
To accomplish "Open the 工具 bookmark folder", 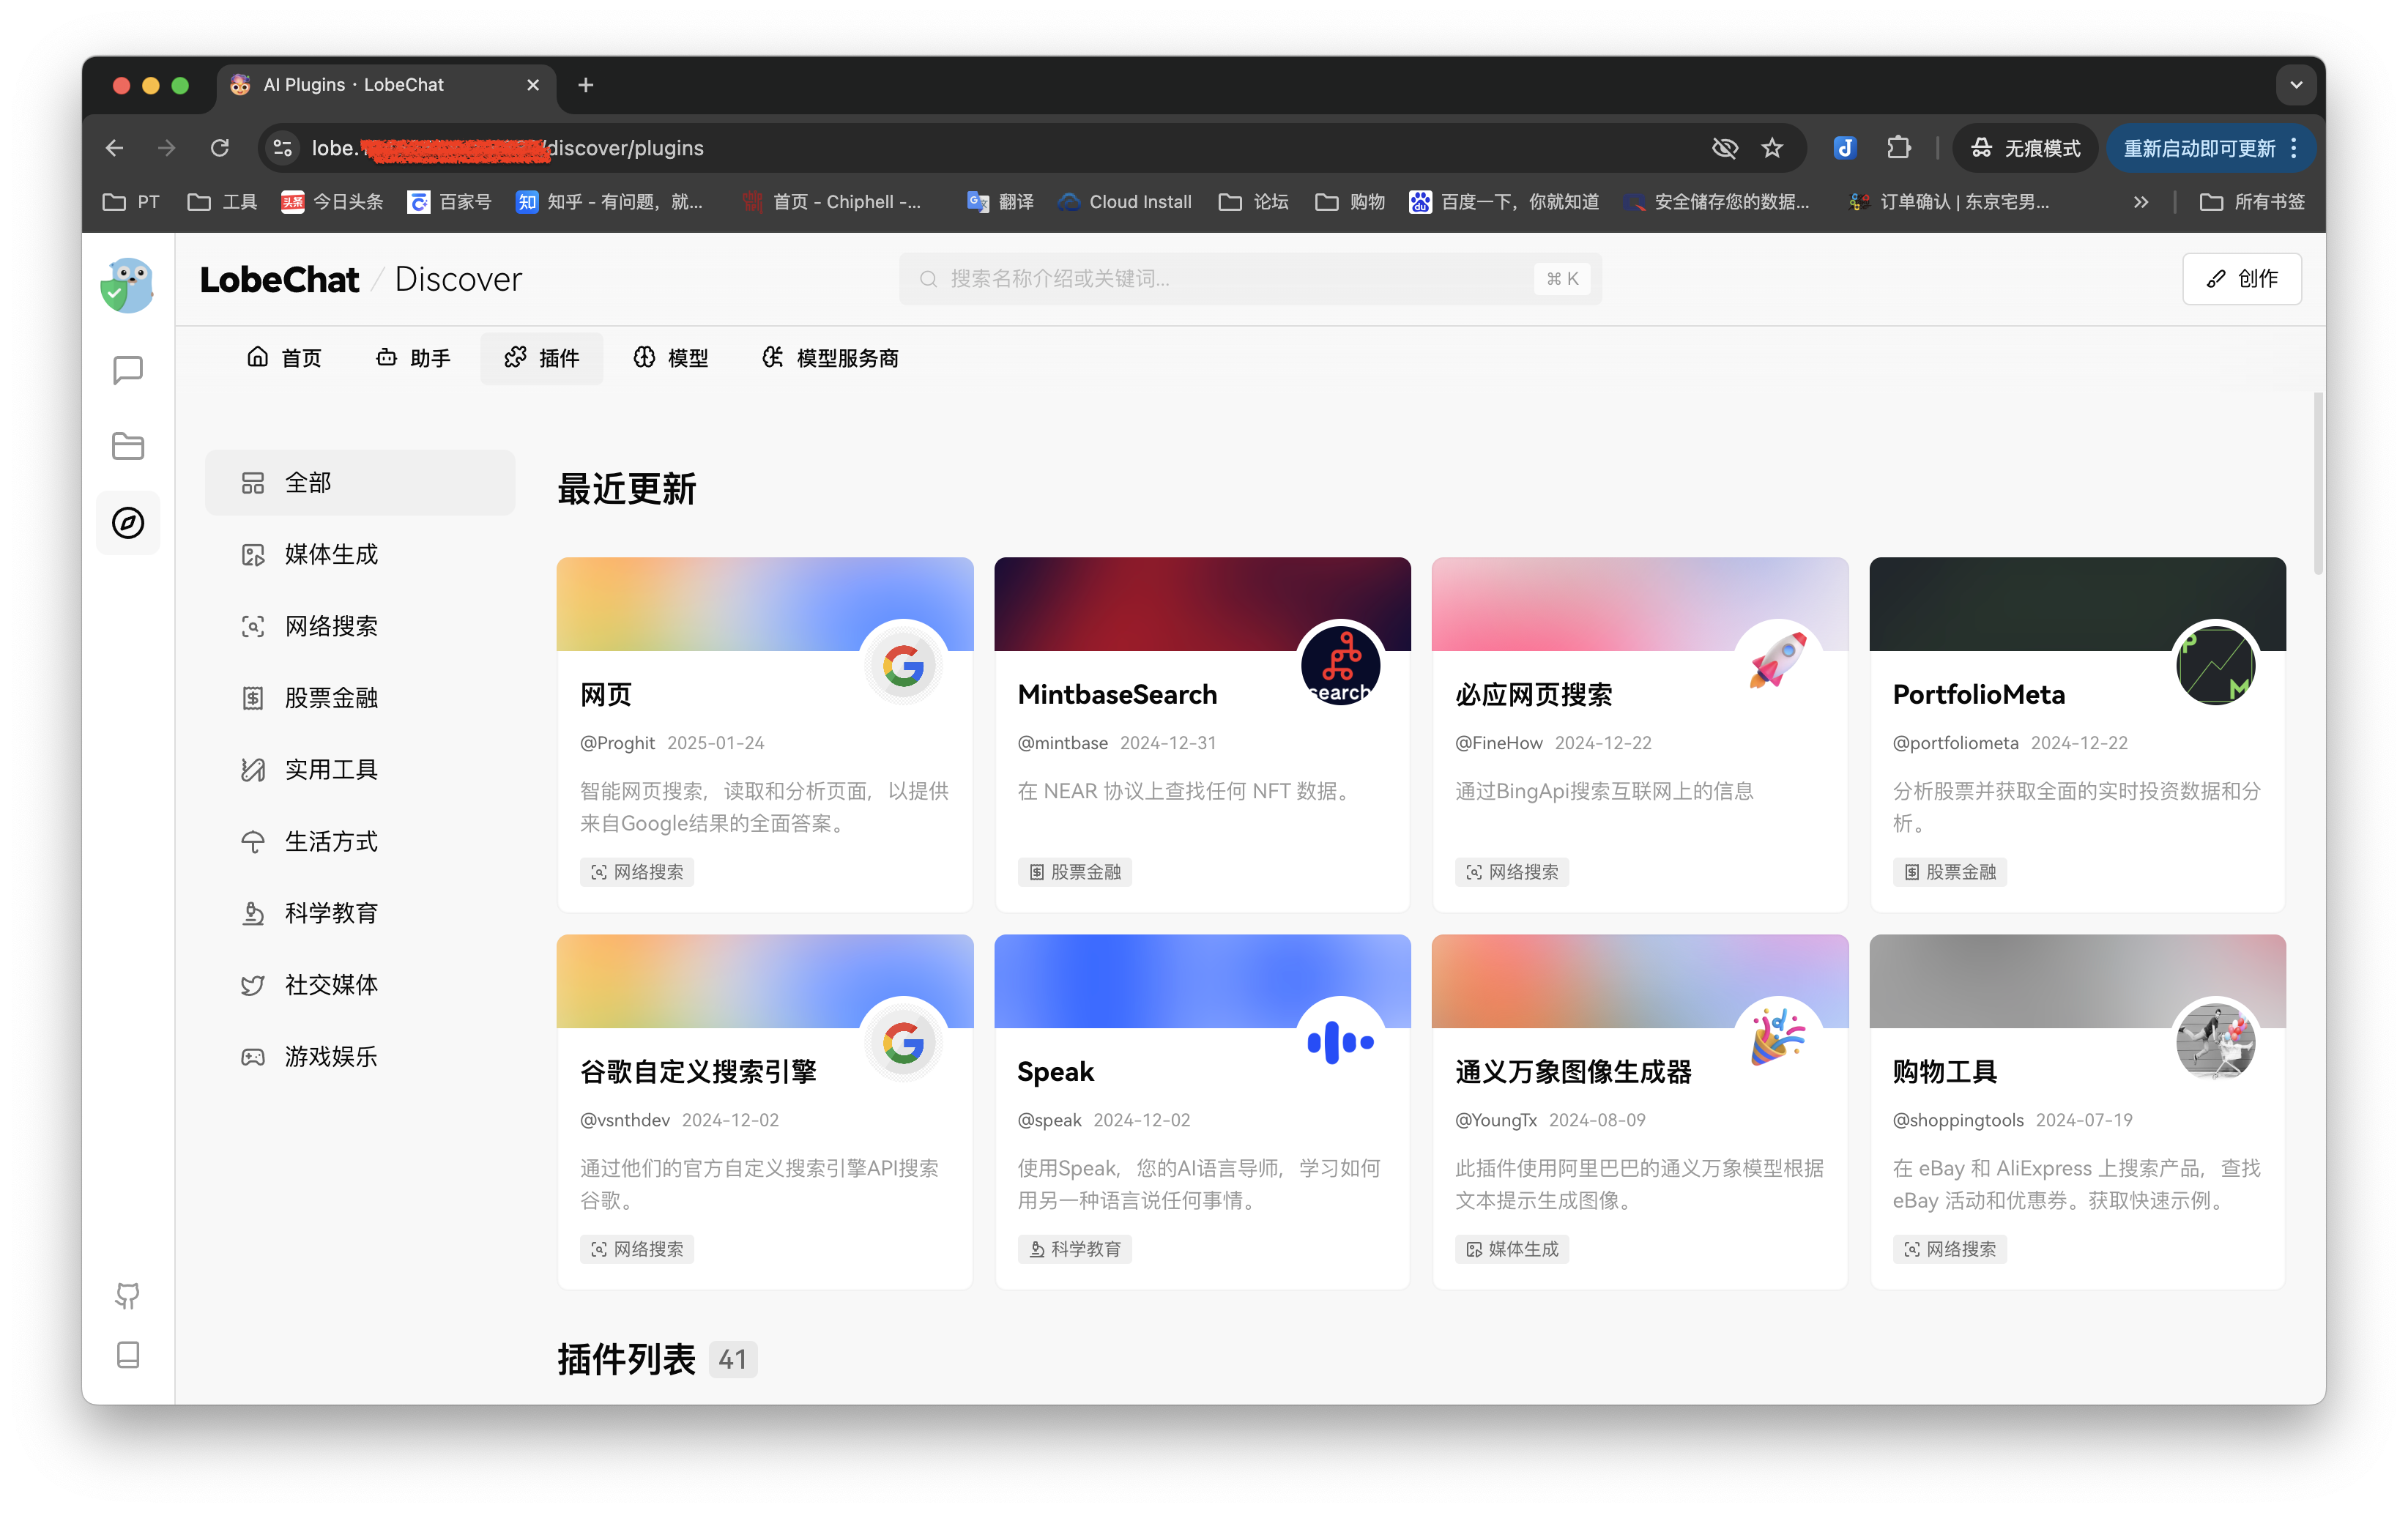I will pos(222,202).
